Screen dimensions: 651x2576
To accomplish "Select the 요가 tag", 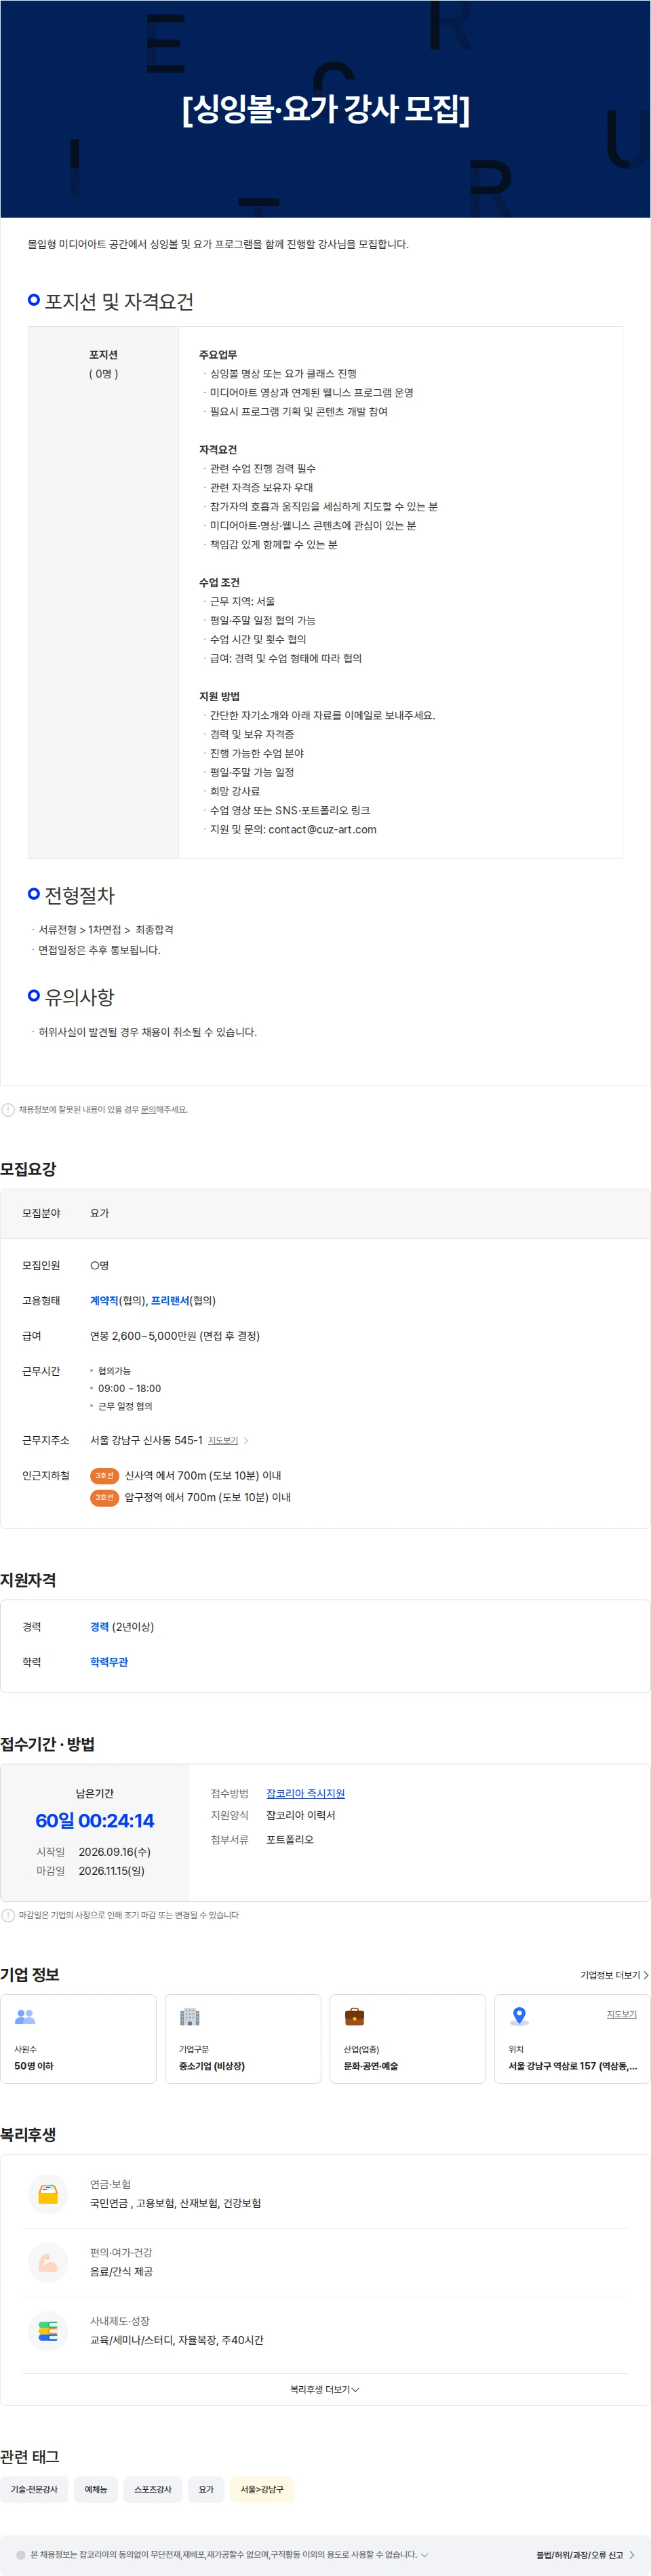I will coord(206,2489).
